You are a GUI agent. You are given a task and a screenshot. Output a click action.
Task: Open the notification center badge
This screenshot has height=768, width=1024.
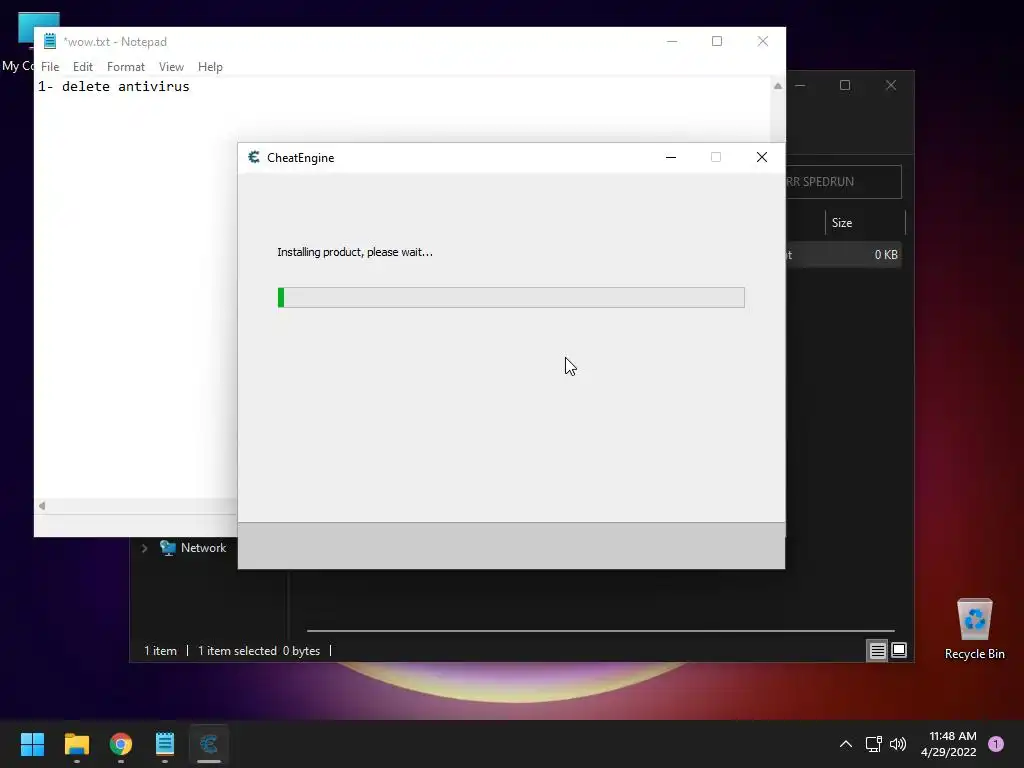click(996, 744)
